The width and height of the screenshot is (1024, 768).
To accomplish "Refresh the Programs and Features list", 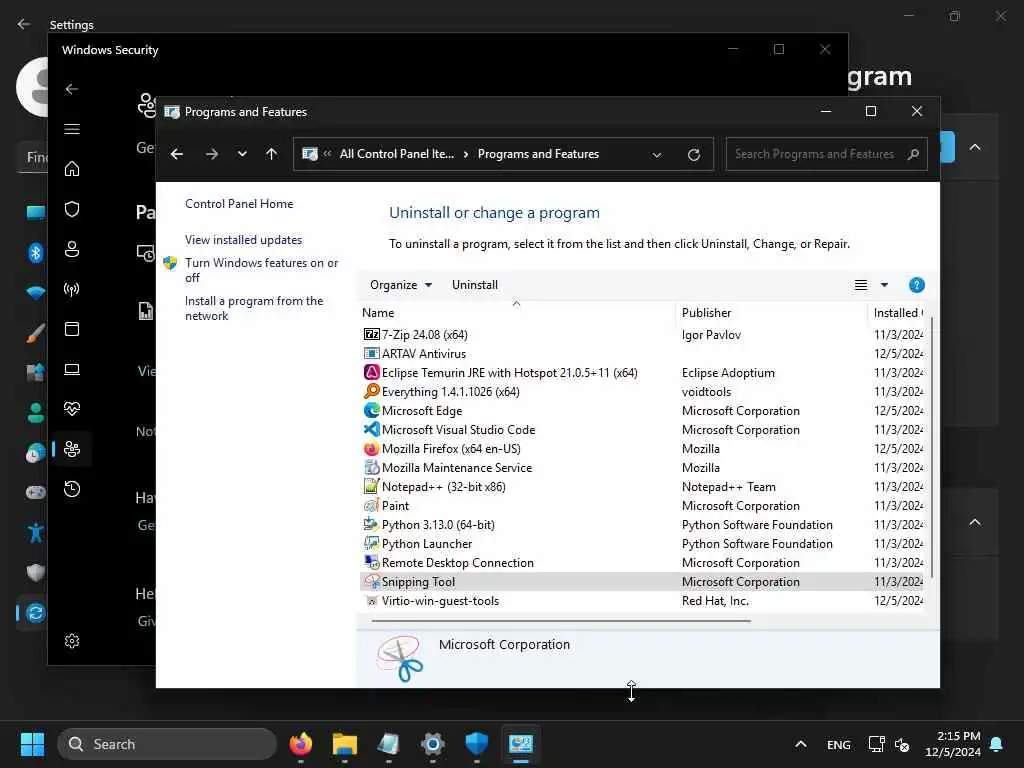I will pos(694,155).
